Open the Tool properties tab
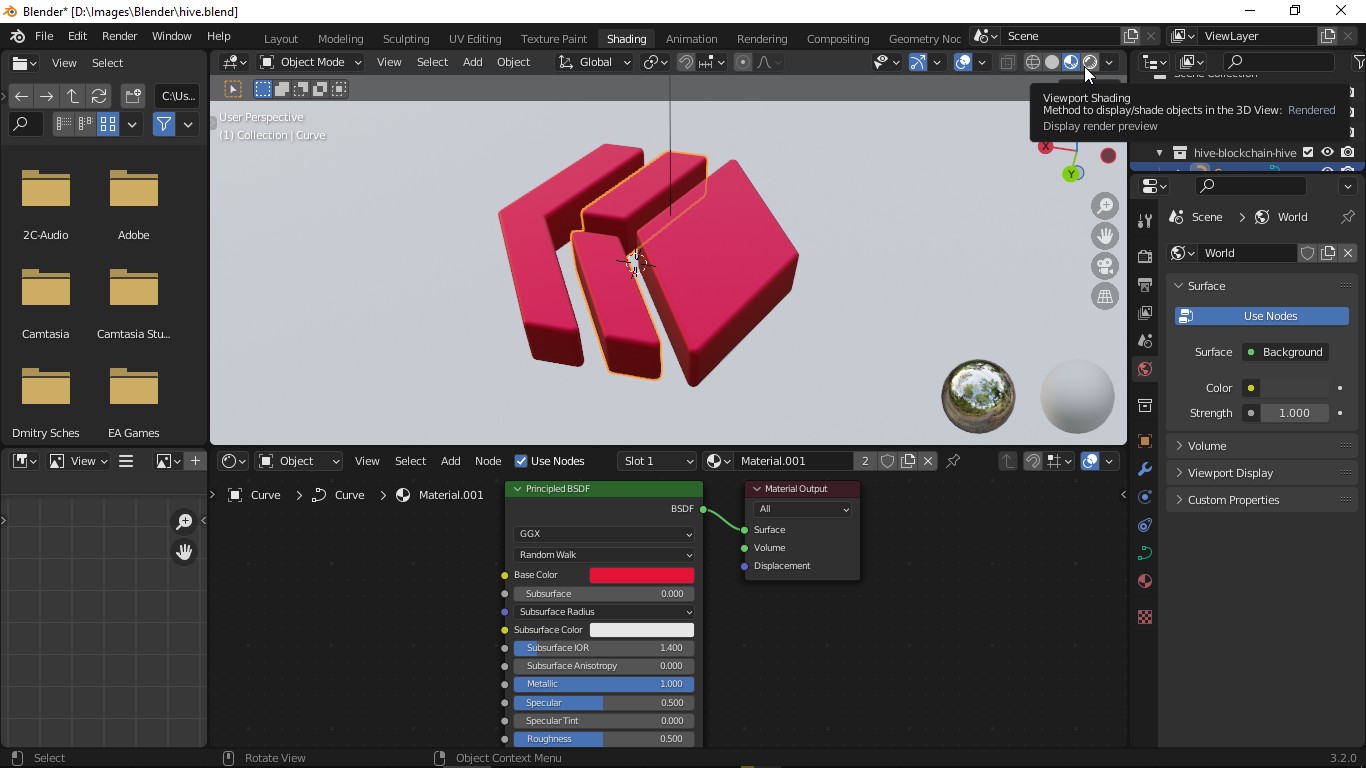This screenshot has height=768, width=1366. (x=1145, y=220)
